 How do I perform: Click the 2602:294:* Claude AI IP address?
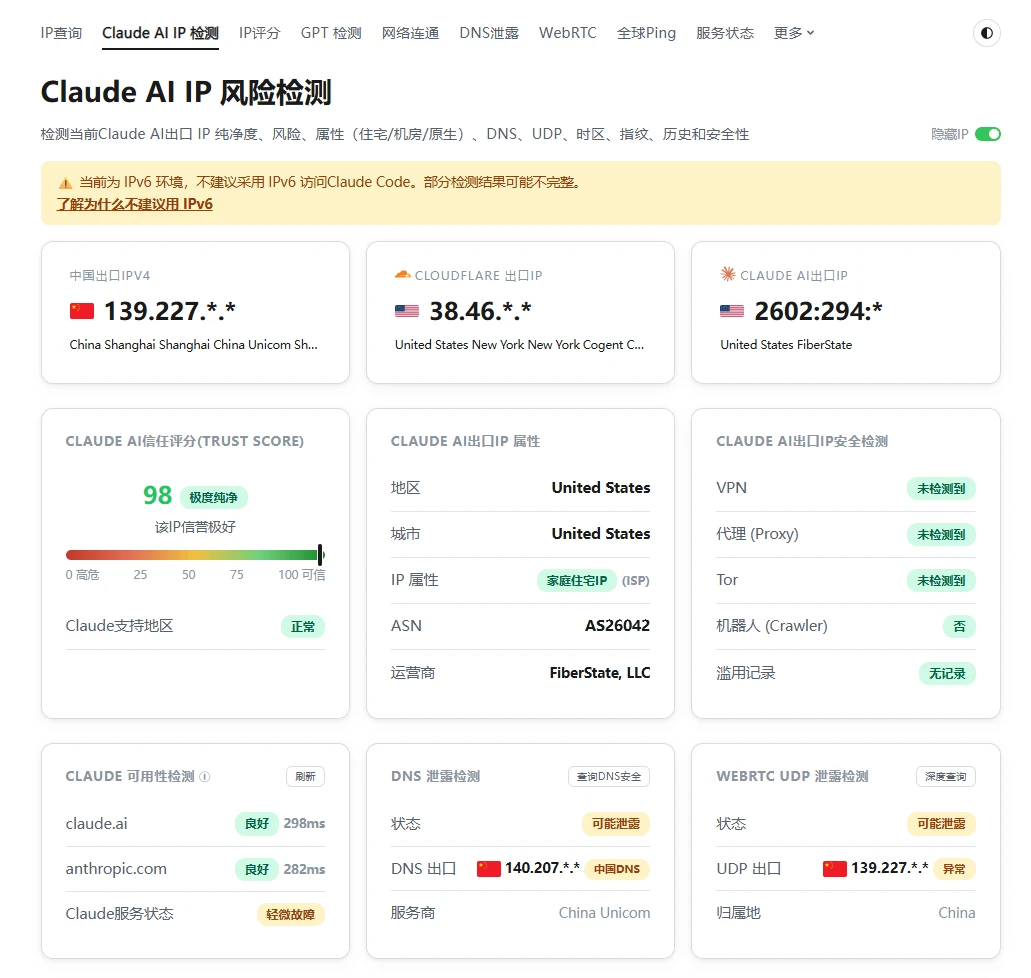click(x=818, y=311)
